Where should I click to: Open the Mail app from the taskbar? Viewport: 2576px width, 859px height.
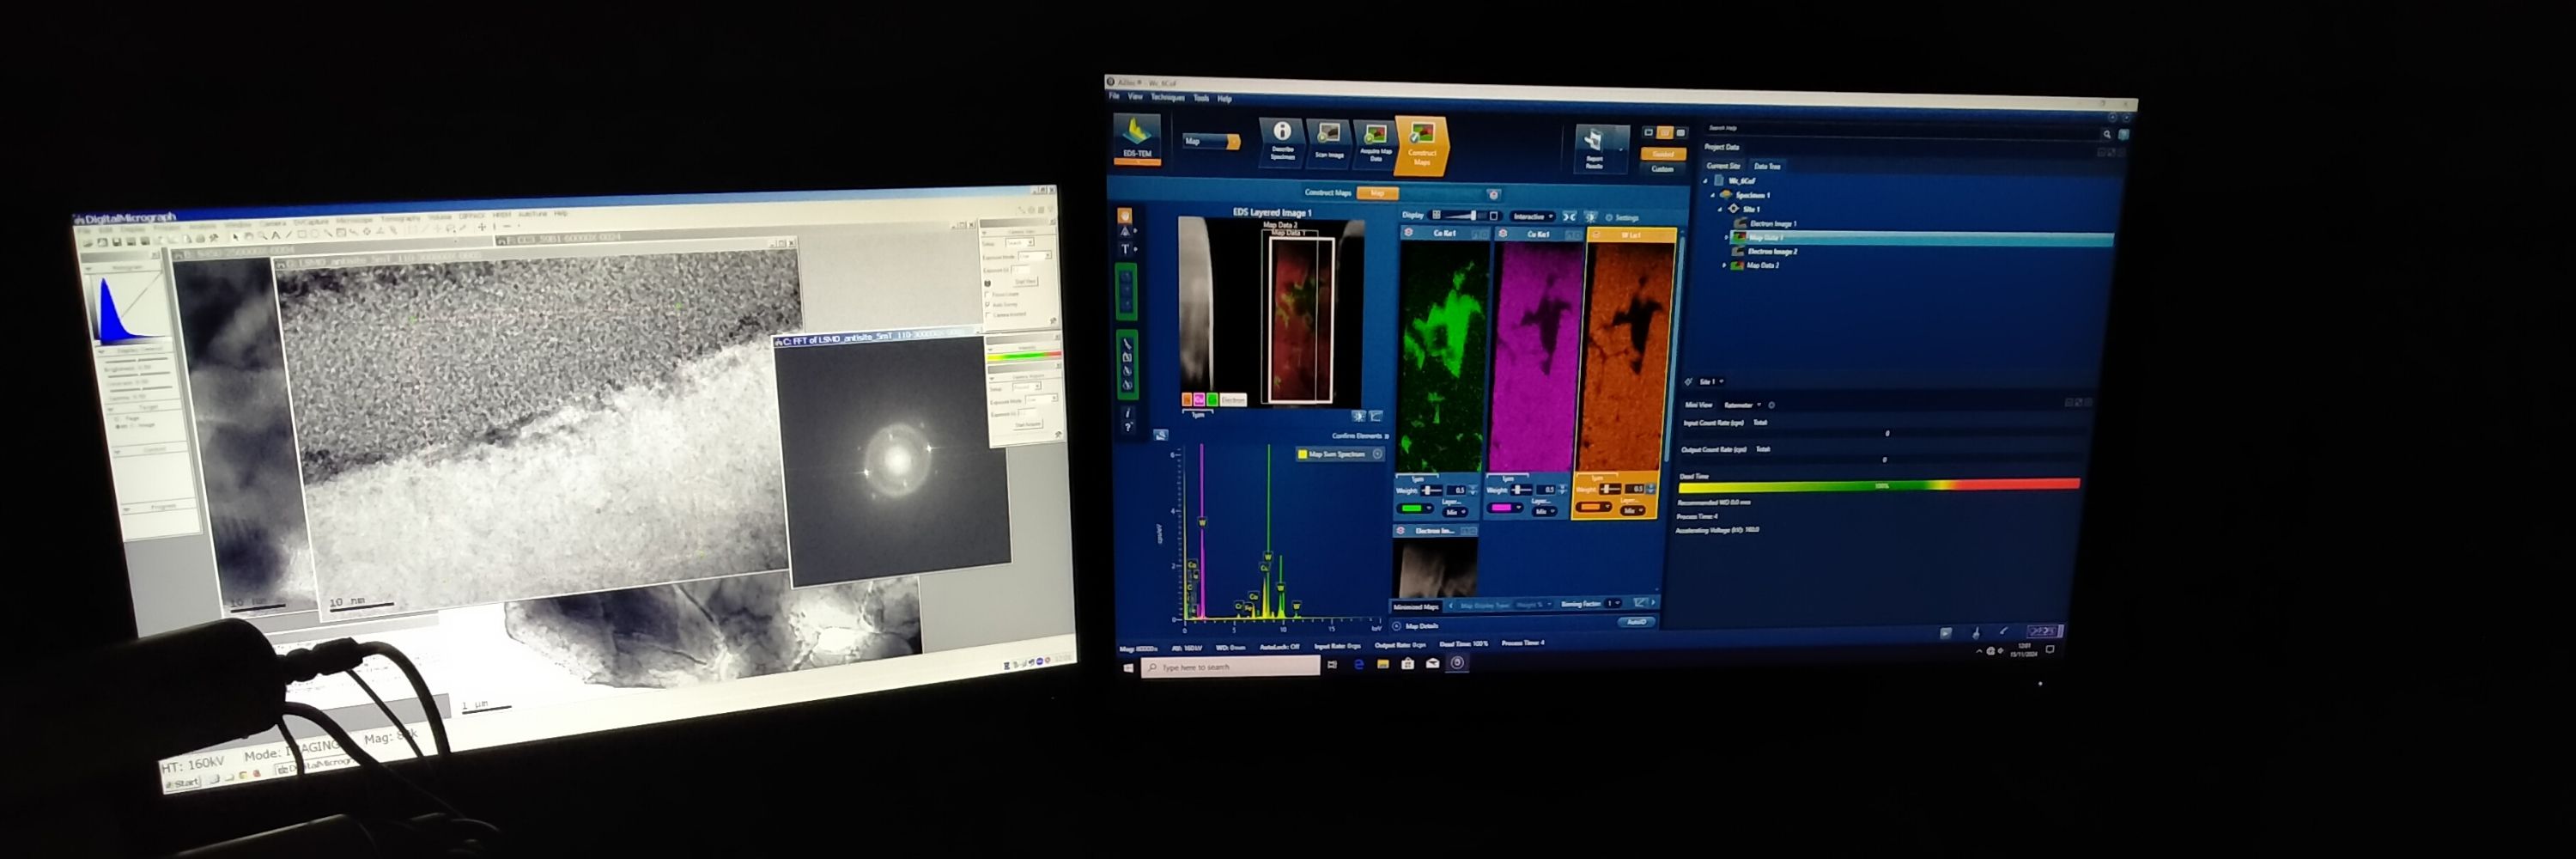coord(1433,664)
